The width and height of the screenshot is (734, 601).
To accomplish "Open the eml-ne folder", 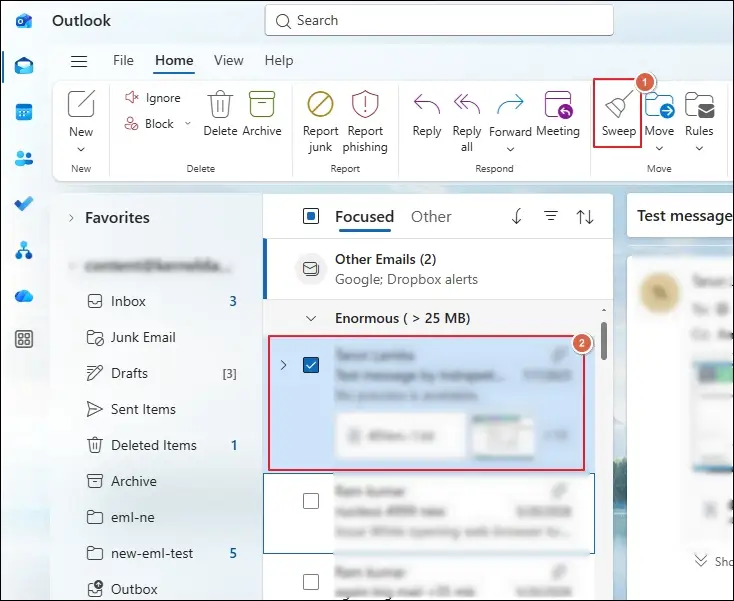I will coord(161,517).
